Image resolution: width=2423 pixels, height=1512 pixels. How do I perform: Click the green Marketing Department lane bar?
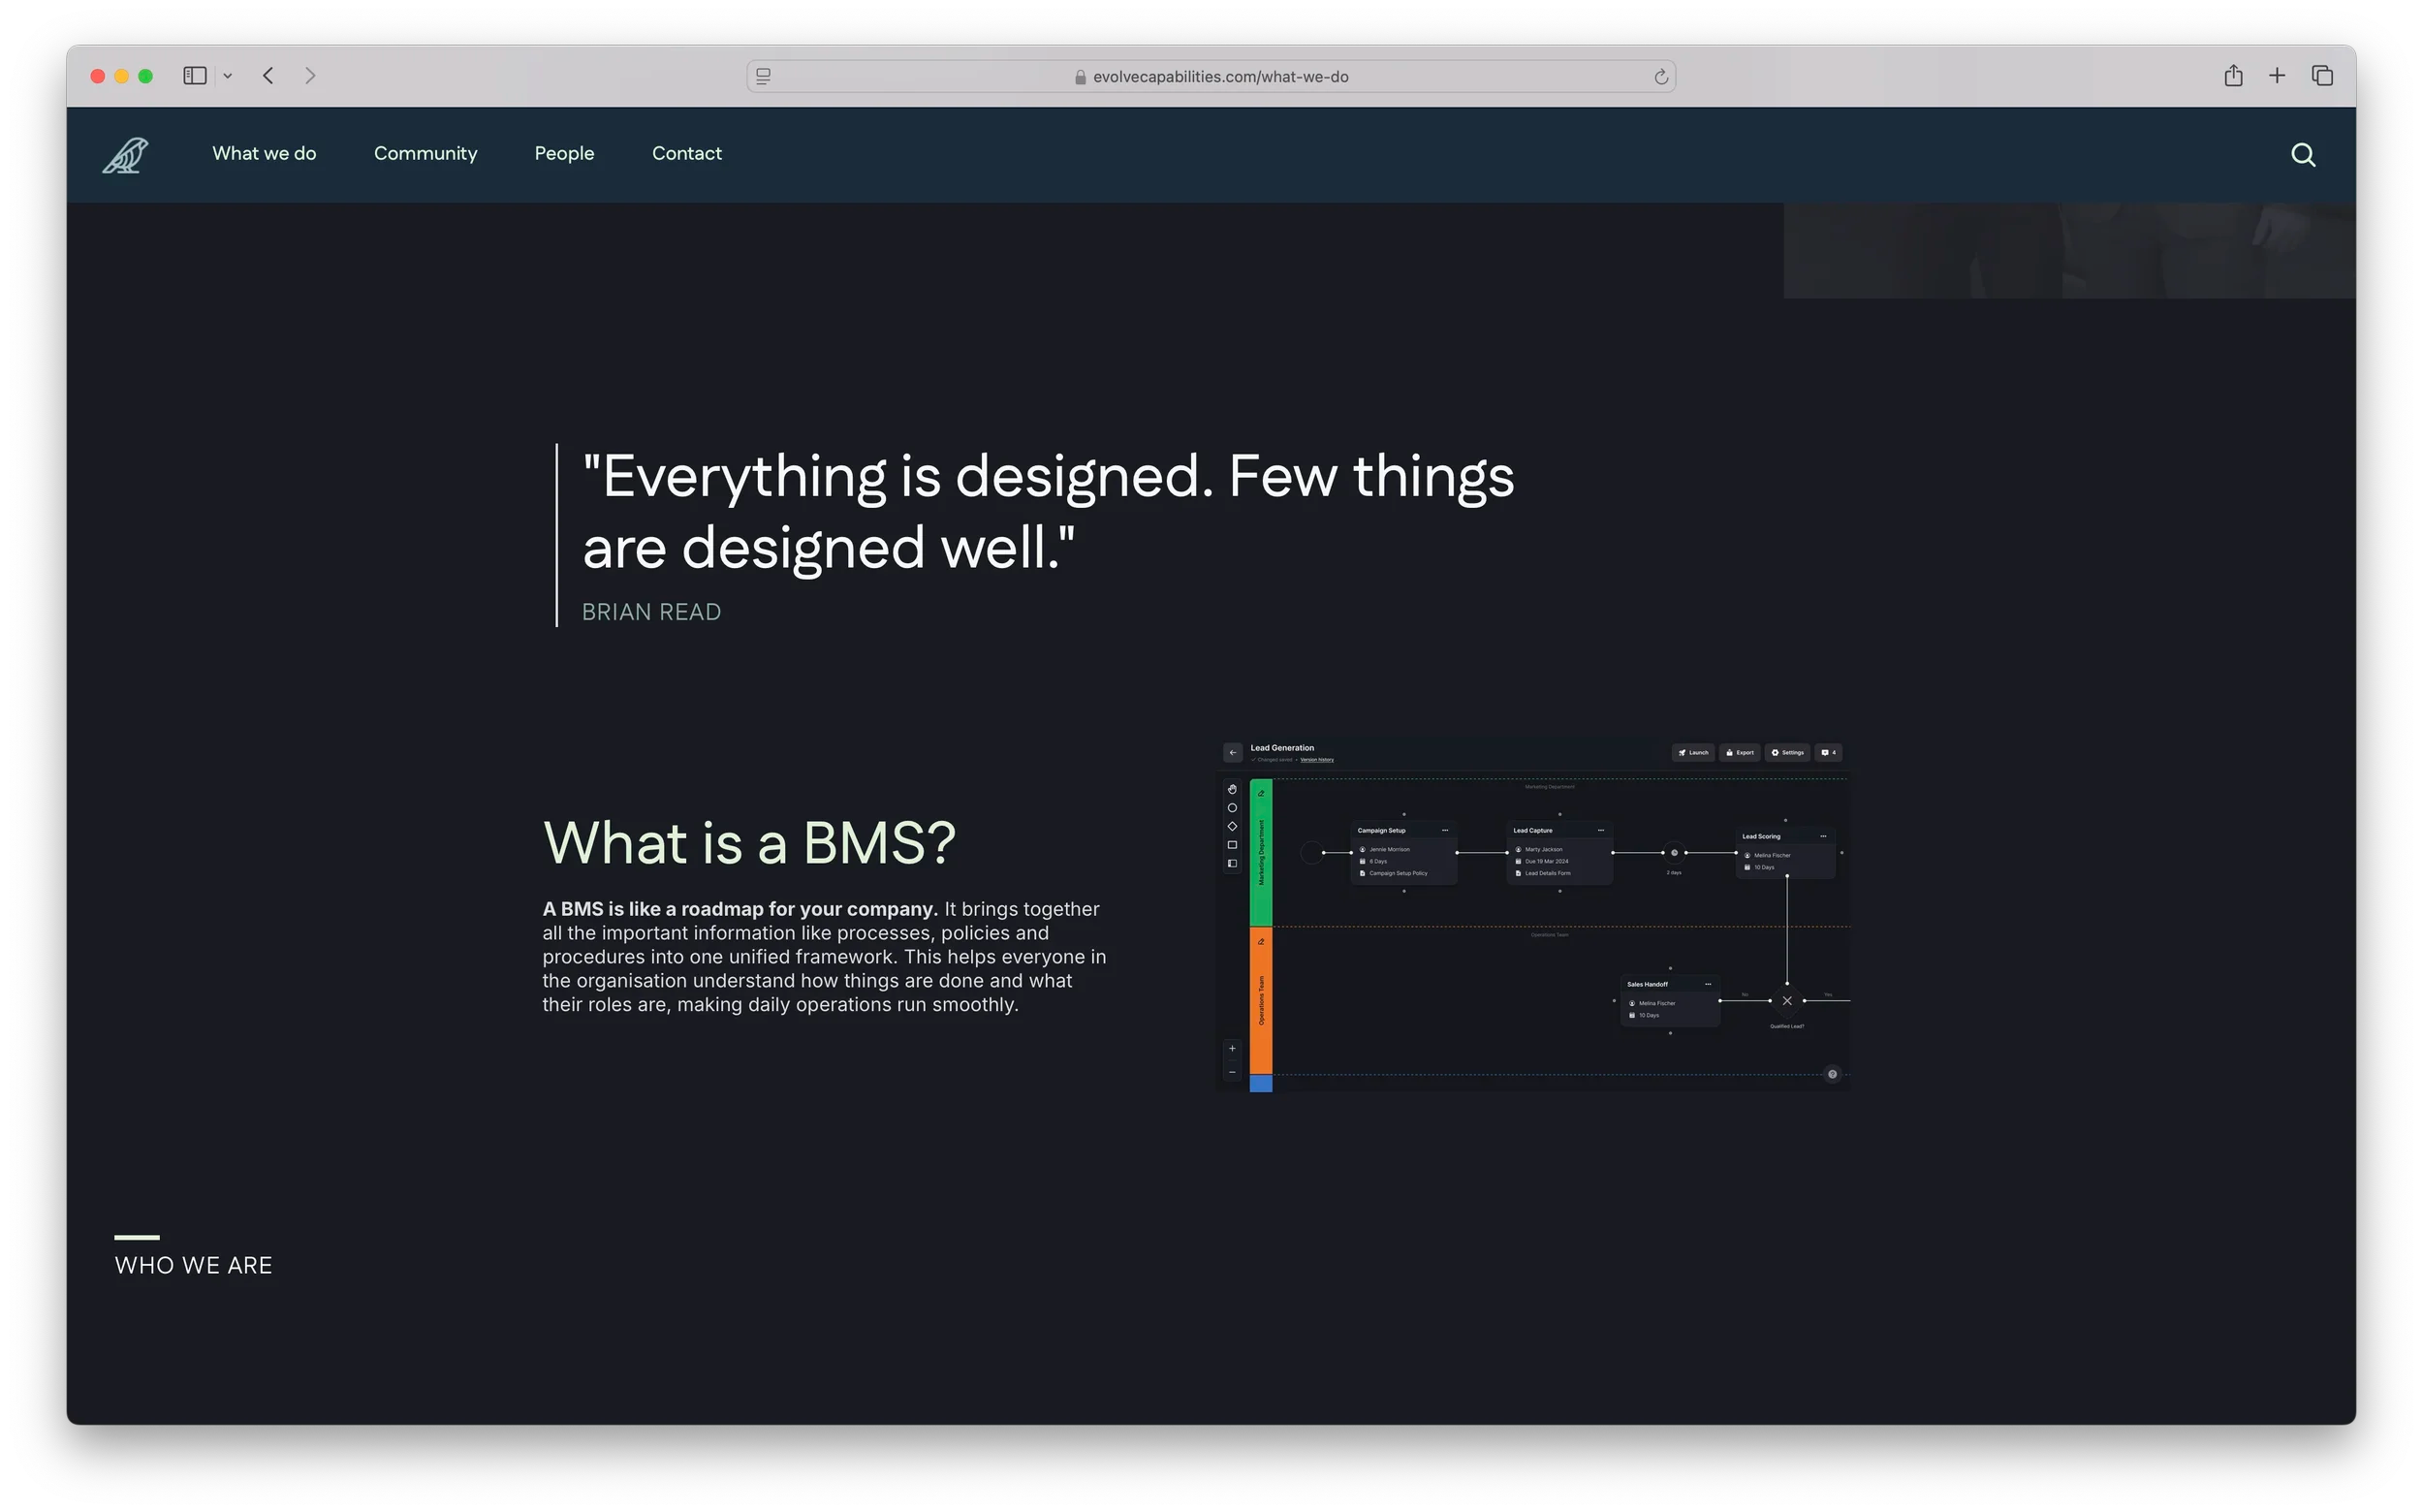[x=1261, y=852]
